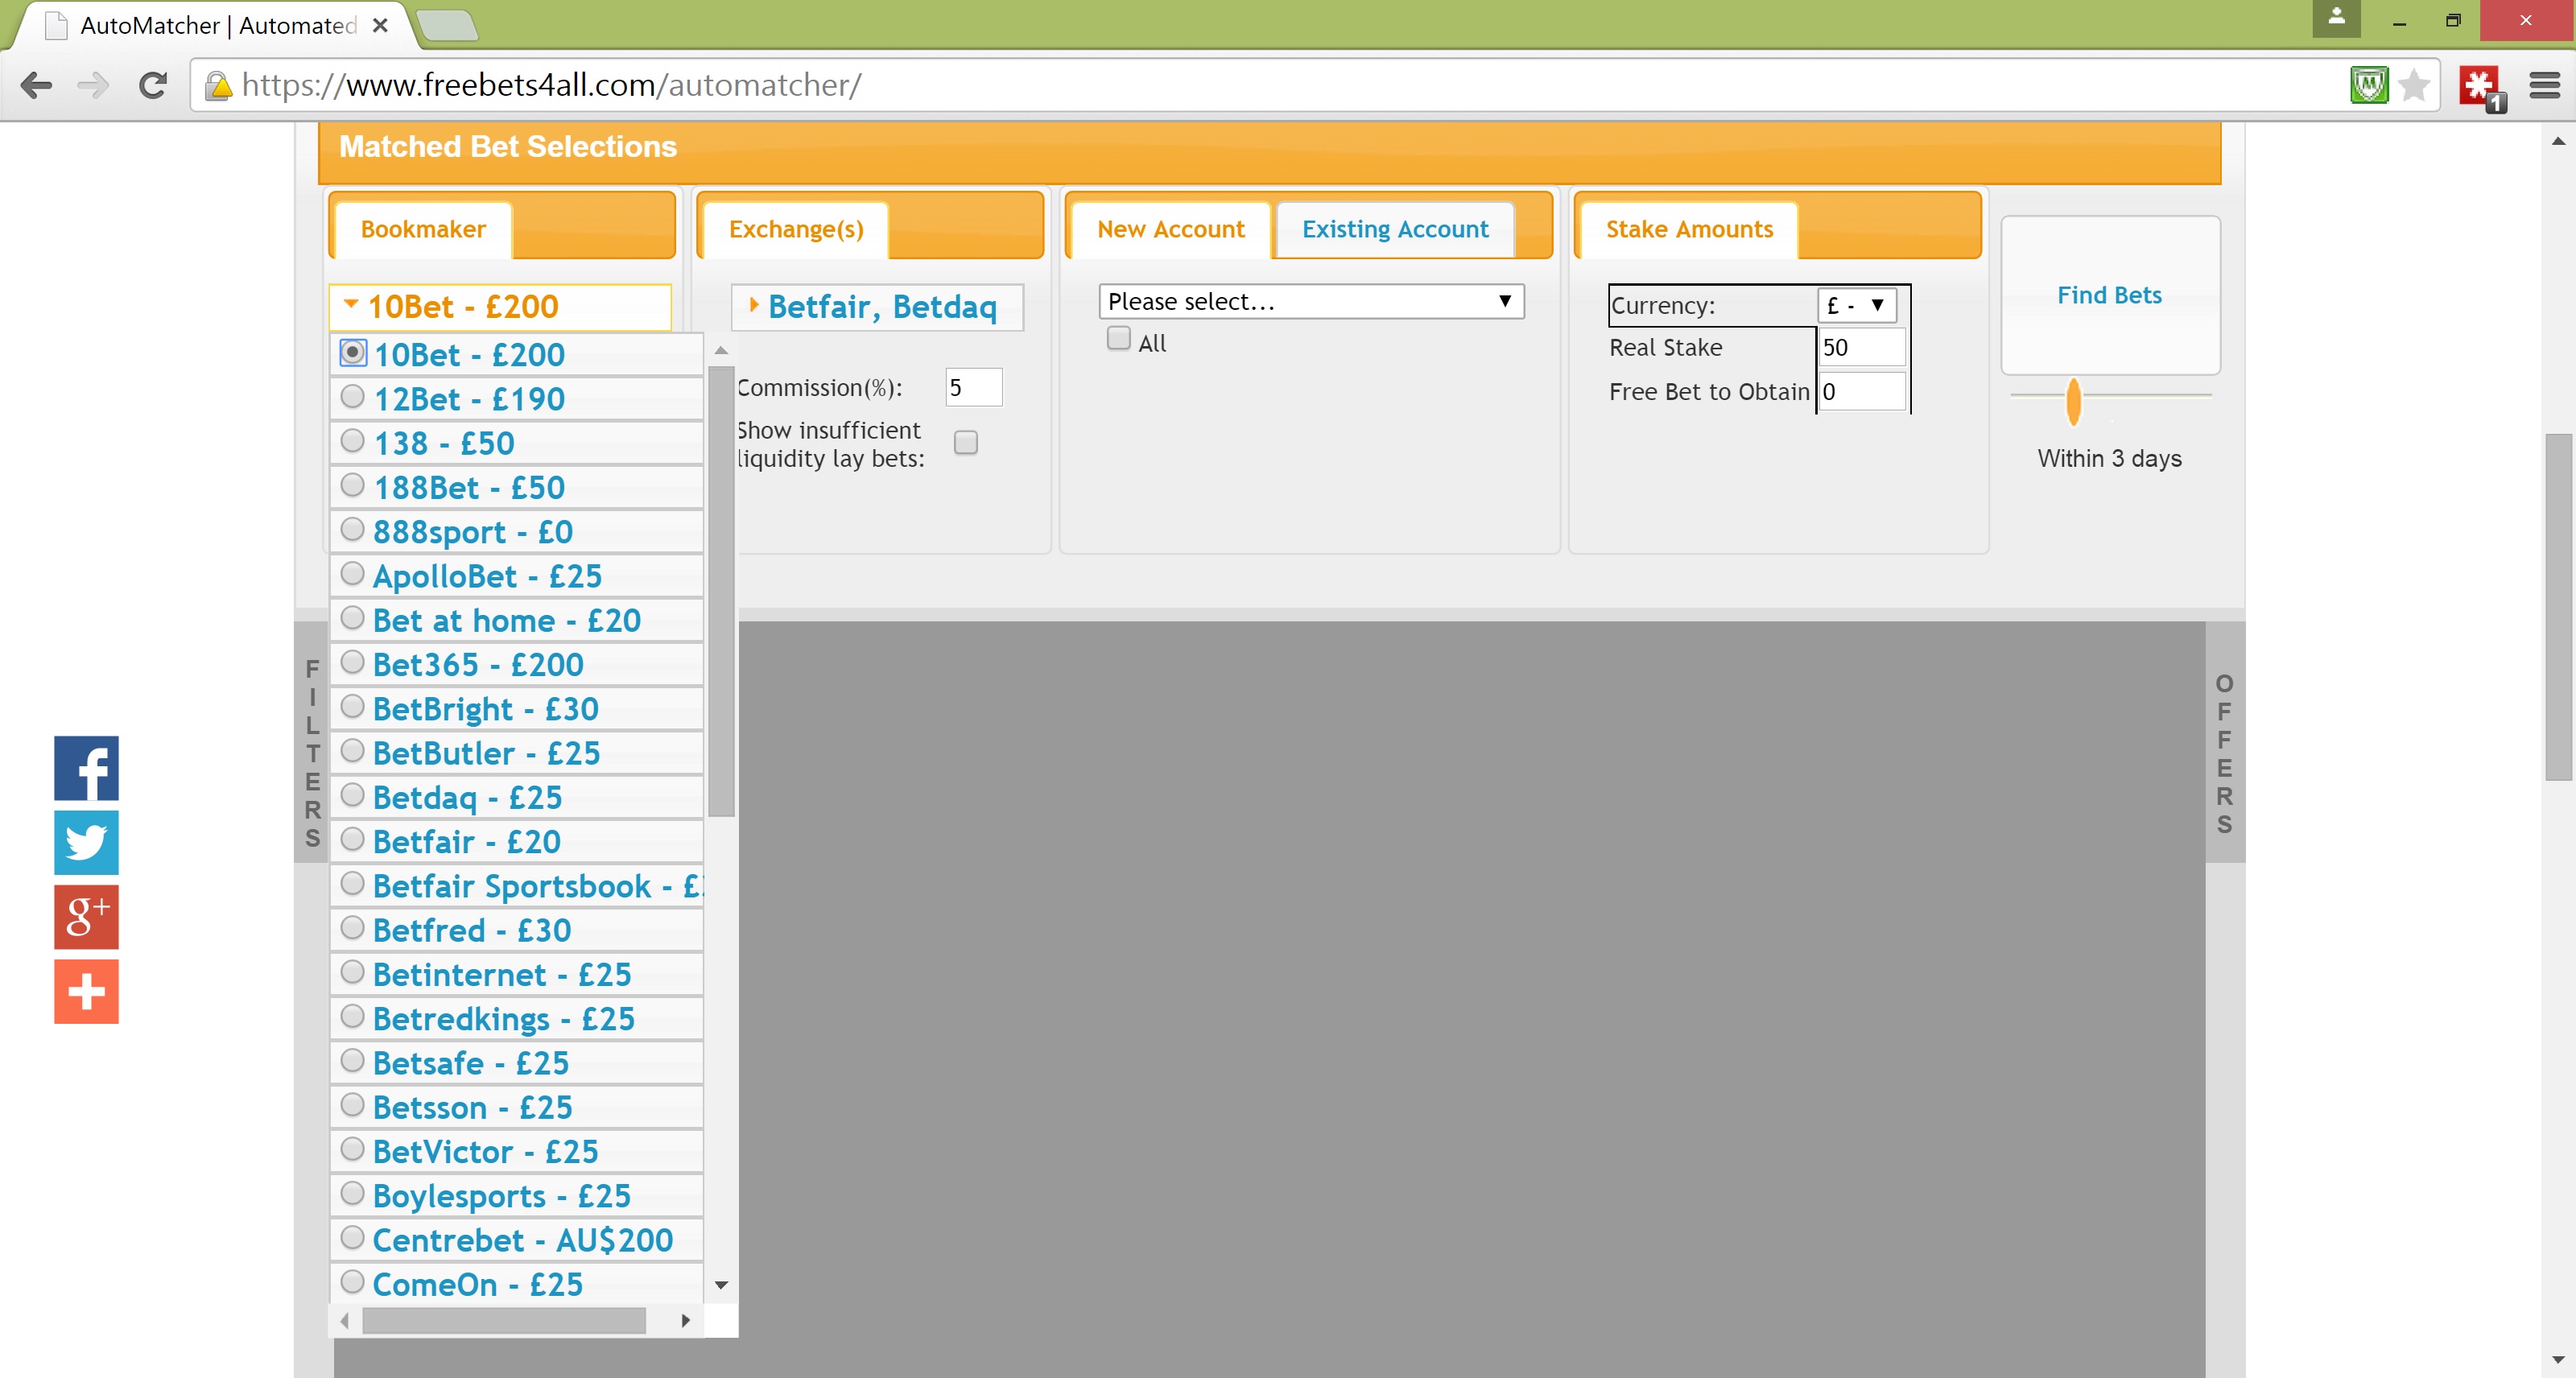Click the browser forward arrow
Screen dimensions: 2576x1378
(x=93, y=85)
